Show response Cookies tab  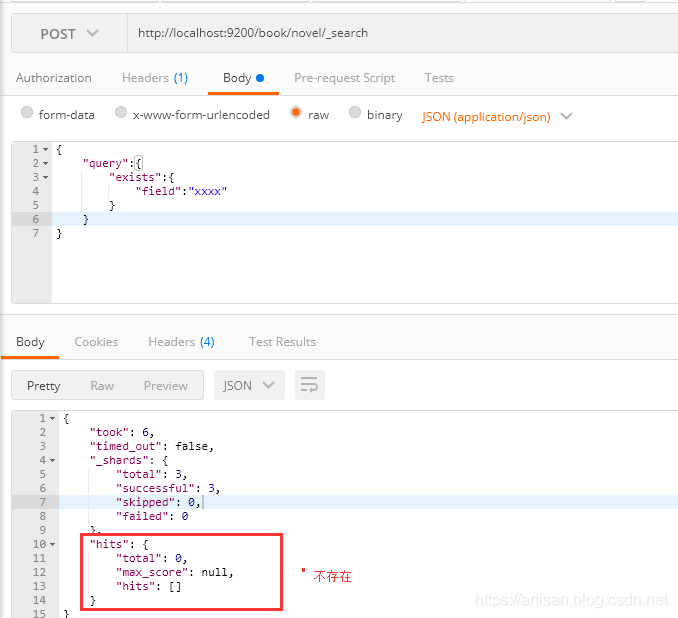pos(96,342)
